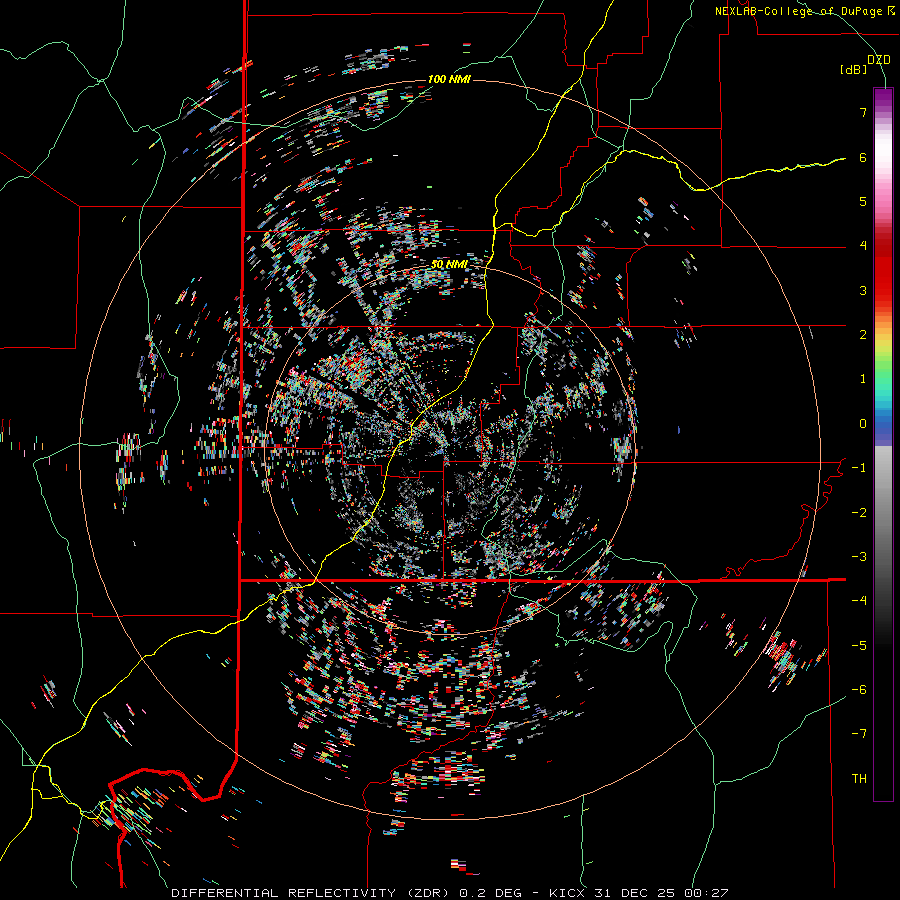
Task: Click the "0.2 DEG" elevation angle text
Action: (490, 893)
